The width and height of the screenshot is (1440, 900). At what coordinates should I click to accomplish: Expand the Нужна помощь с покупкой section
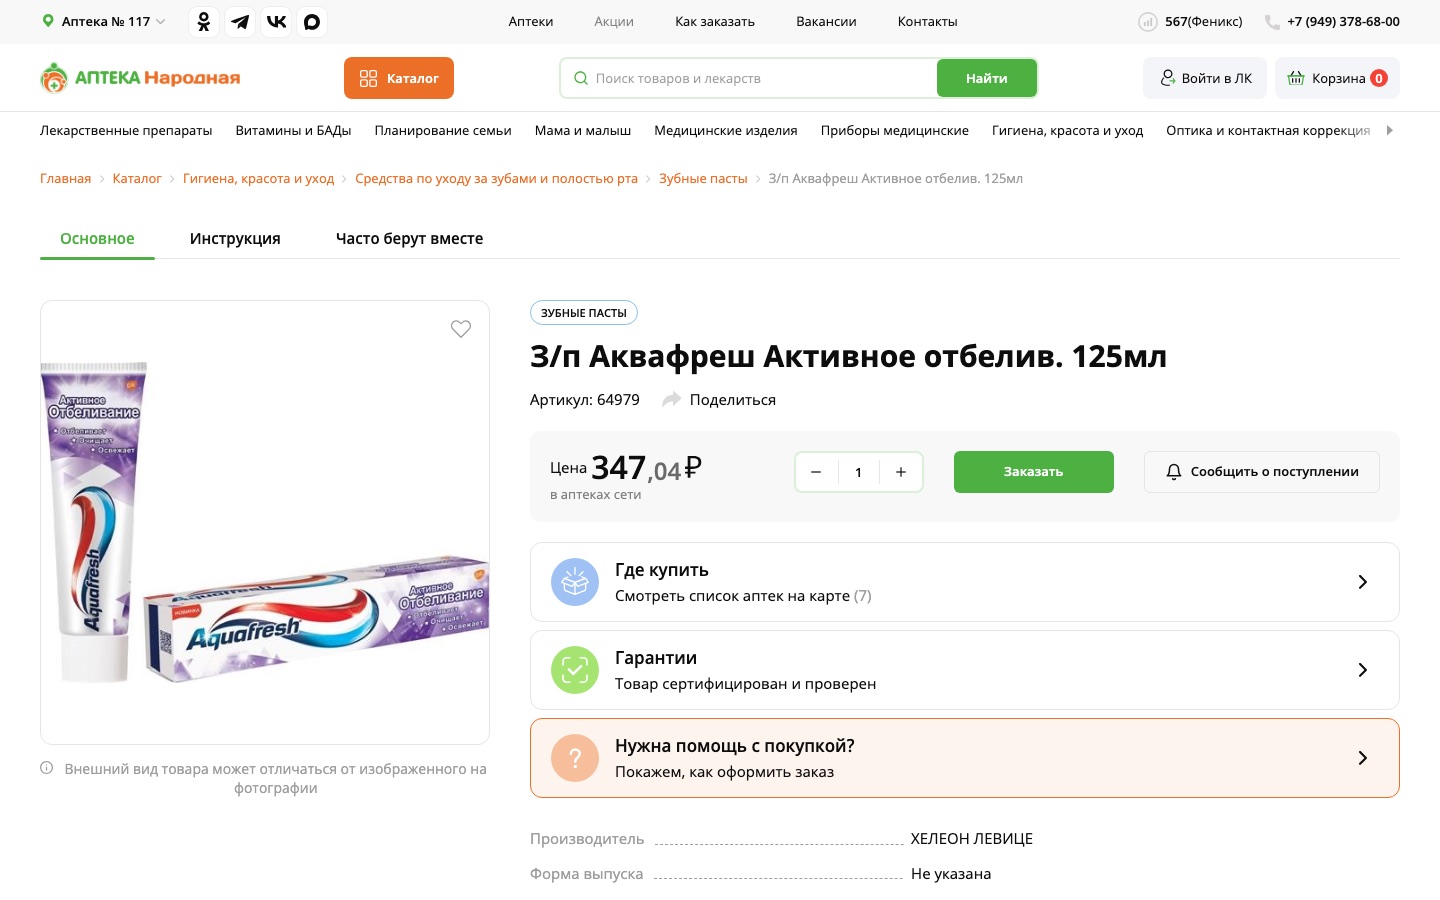coord(965,758)
